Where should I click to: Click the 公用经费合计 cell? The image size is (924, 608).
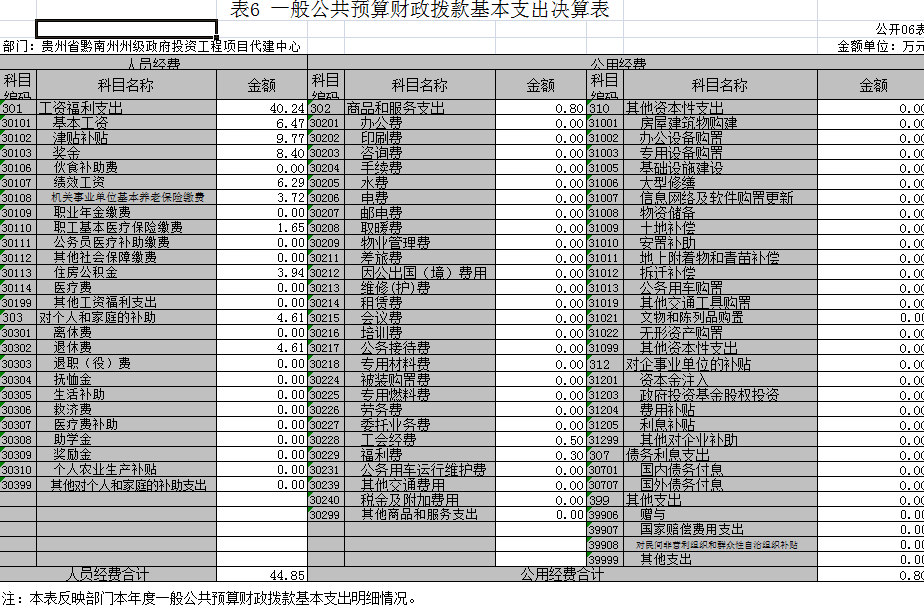pos(562,574)
